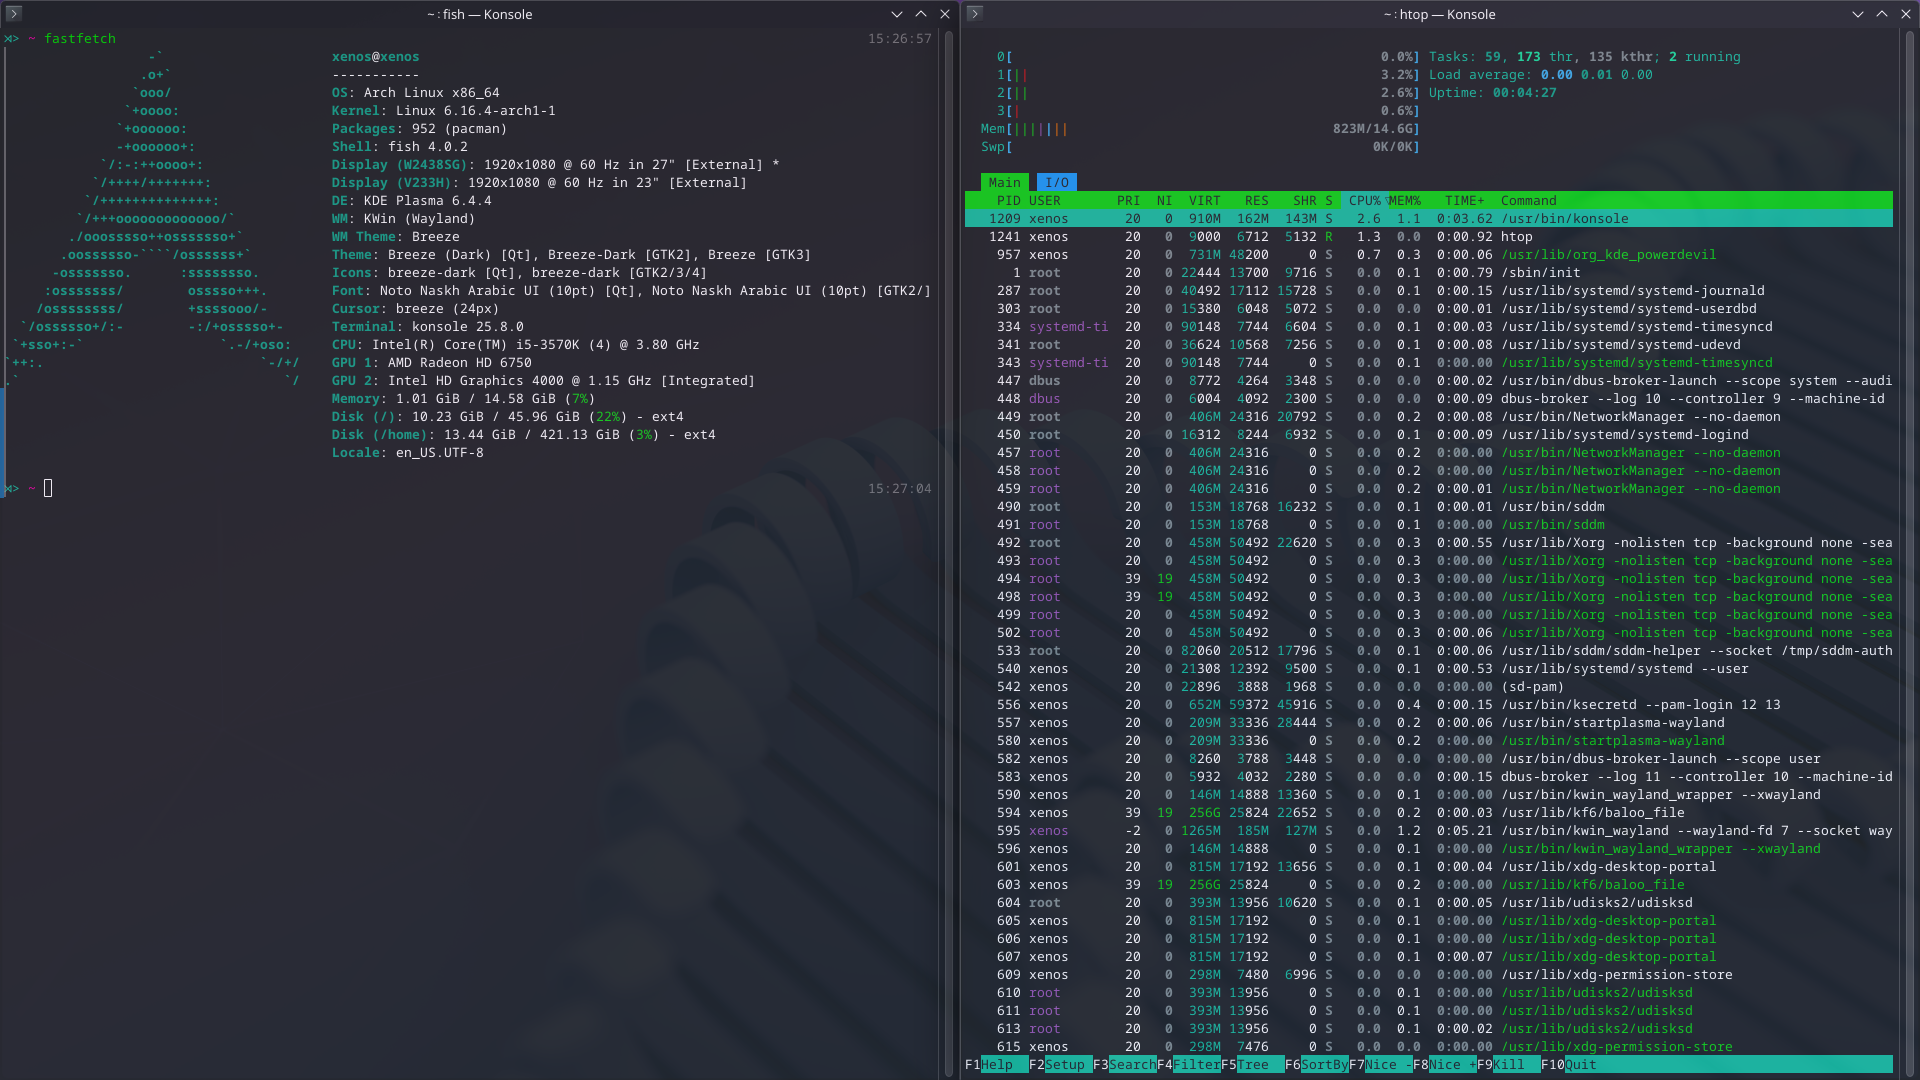Image resolution: width=1920 pixels, height=1080 pixels.
Task: Switch to the I/O tab in htop
Action: (x=1056, y=183)
